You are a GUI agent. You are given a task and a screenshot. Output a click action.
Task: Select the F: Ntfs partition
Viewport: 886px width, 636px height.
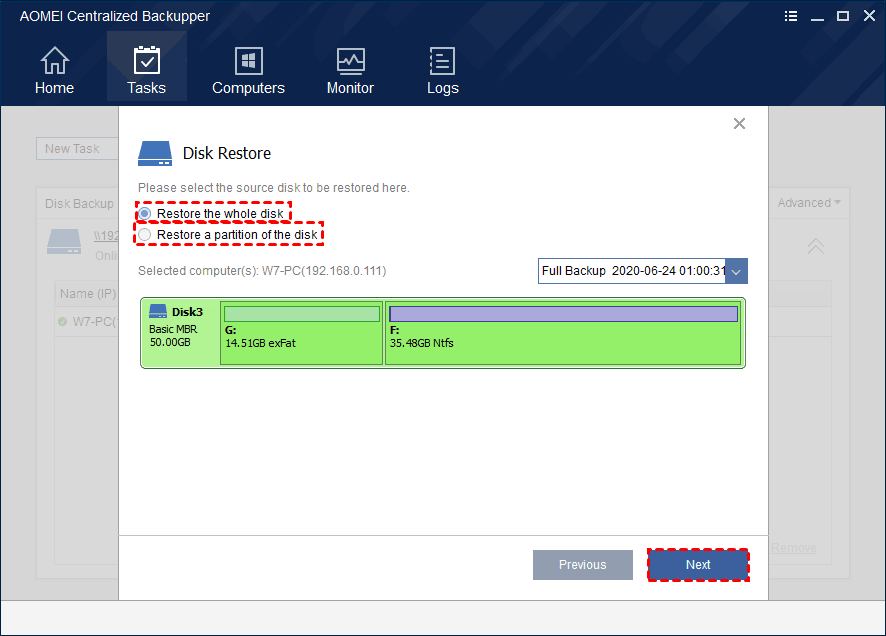(x=563, y=333)
